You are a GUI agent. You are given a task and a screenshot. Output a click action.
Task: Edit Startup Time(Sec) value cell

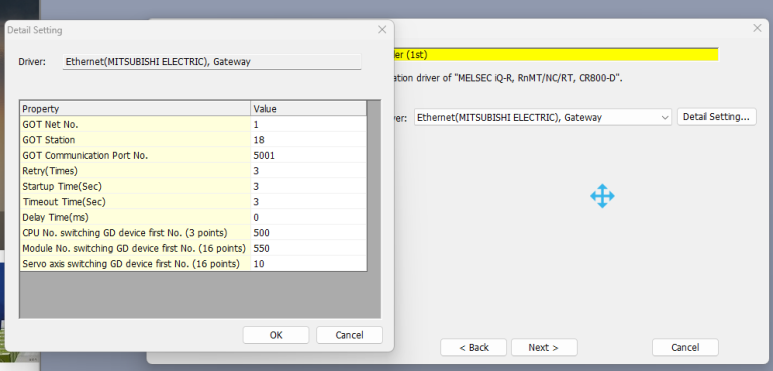309,187
